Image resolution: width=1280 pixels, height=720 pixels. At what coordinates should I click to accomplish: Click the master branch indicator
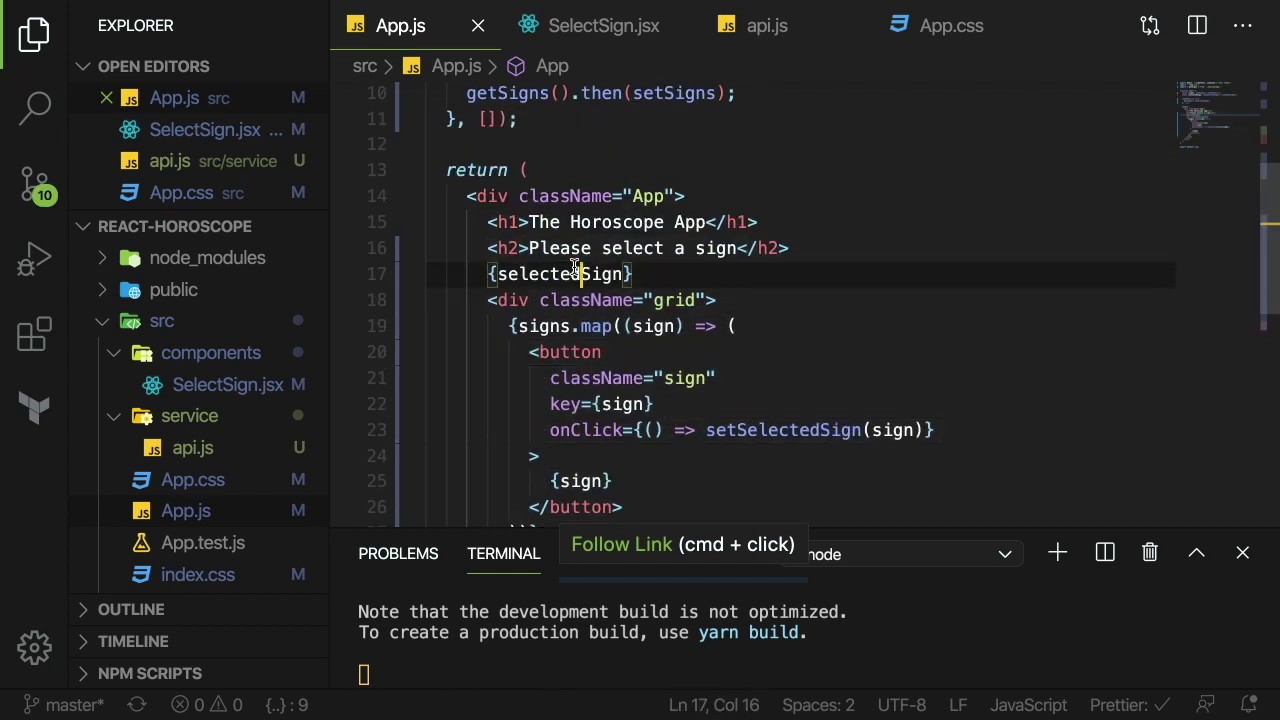pyautogui.click(x=63, y=705)
